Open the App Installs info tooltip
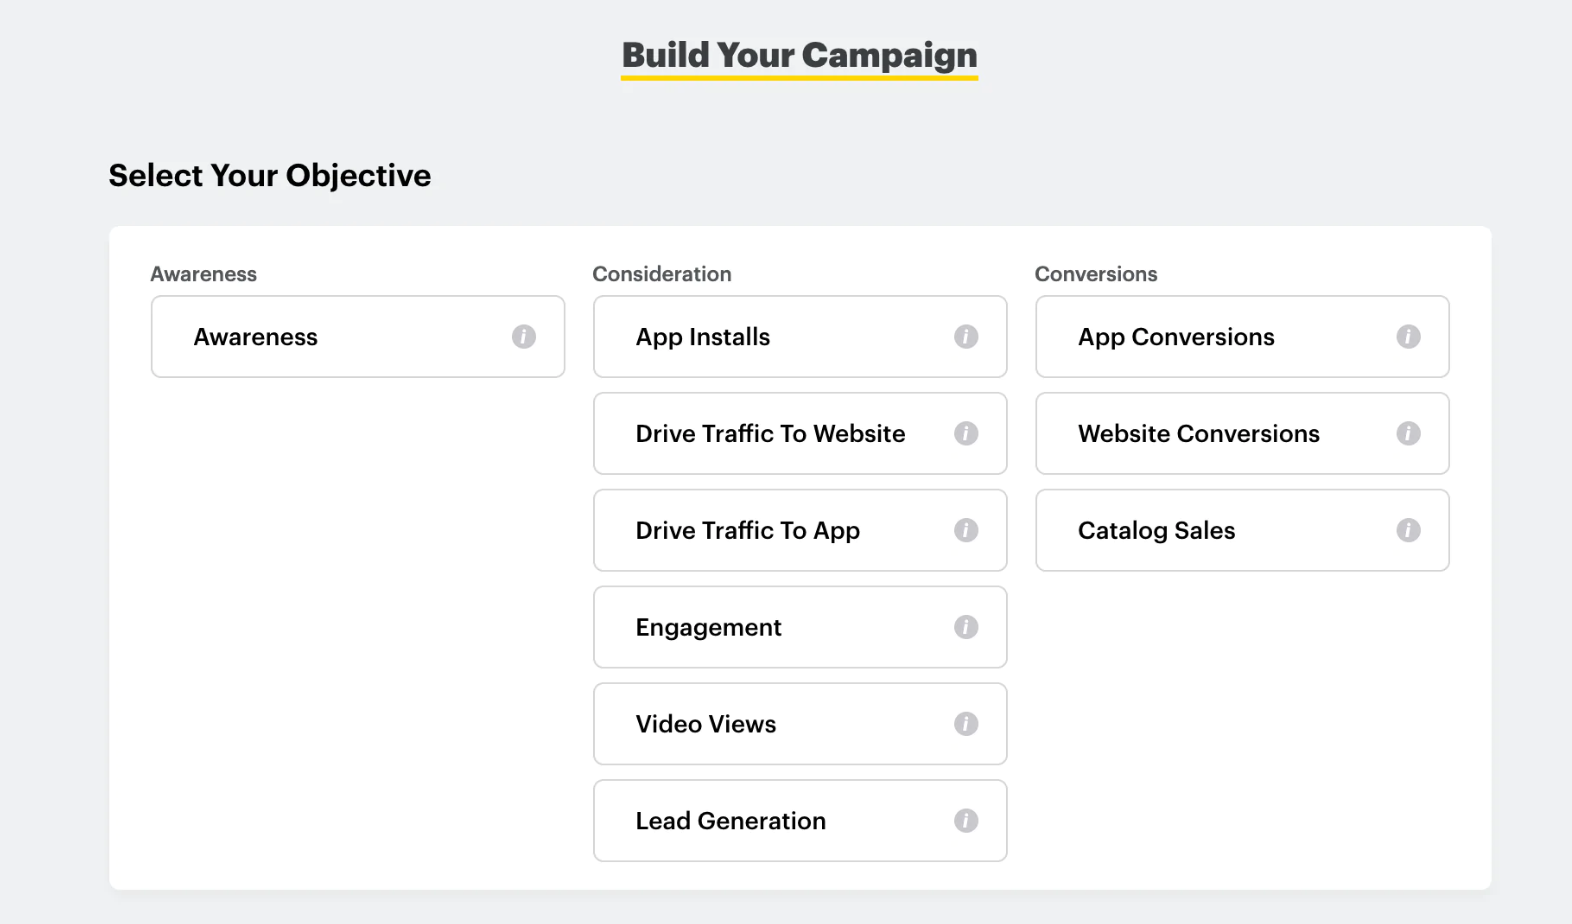This screenshot has width=1572, height=924. click(966, 337)
